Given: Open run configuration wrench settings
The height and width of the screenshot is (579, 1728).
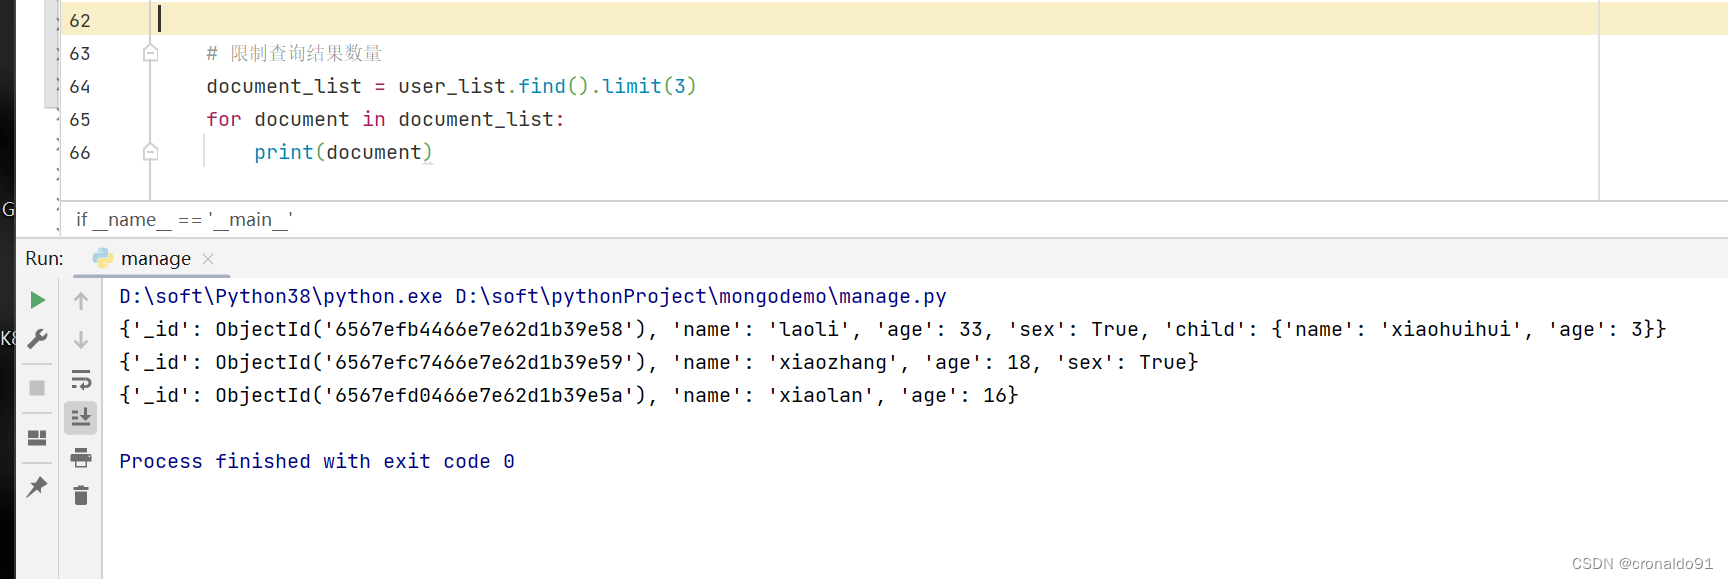Looking at the screenshot, I should tap(37, 339).
